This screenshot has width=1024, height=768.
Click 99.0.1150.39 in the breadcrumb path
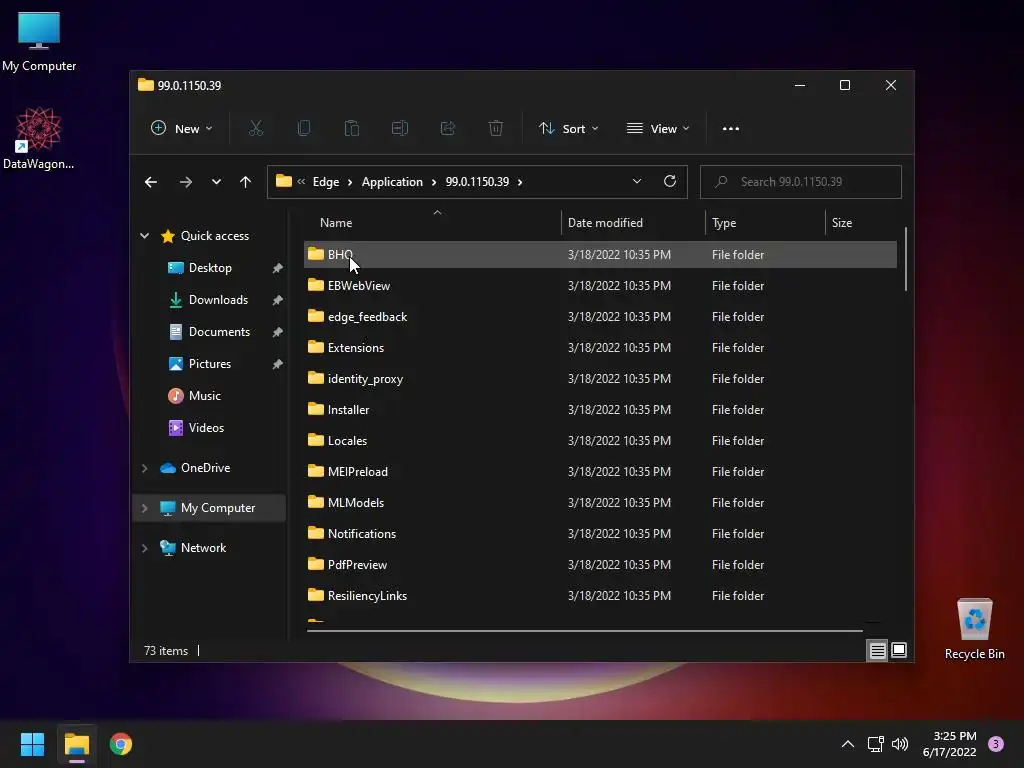pos(477,182)
